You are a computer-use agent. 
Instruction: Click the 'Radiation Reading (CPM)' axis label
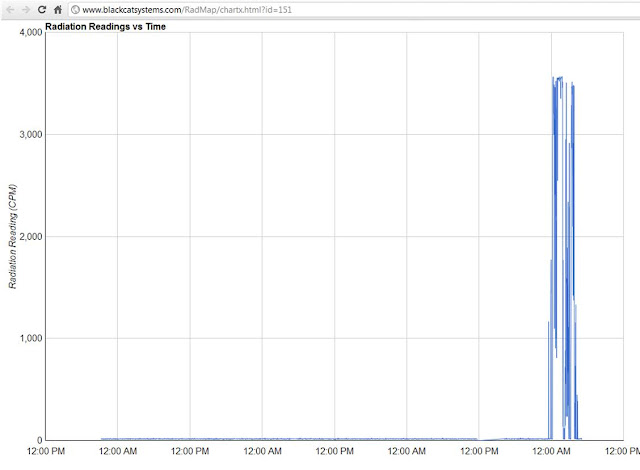[13, 237]
